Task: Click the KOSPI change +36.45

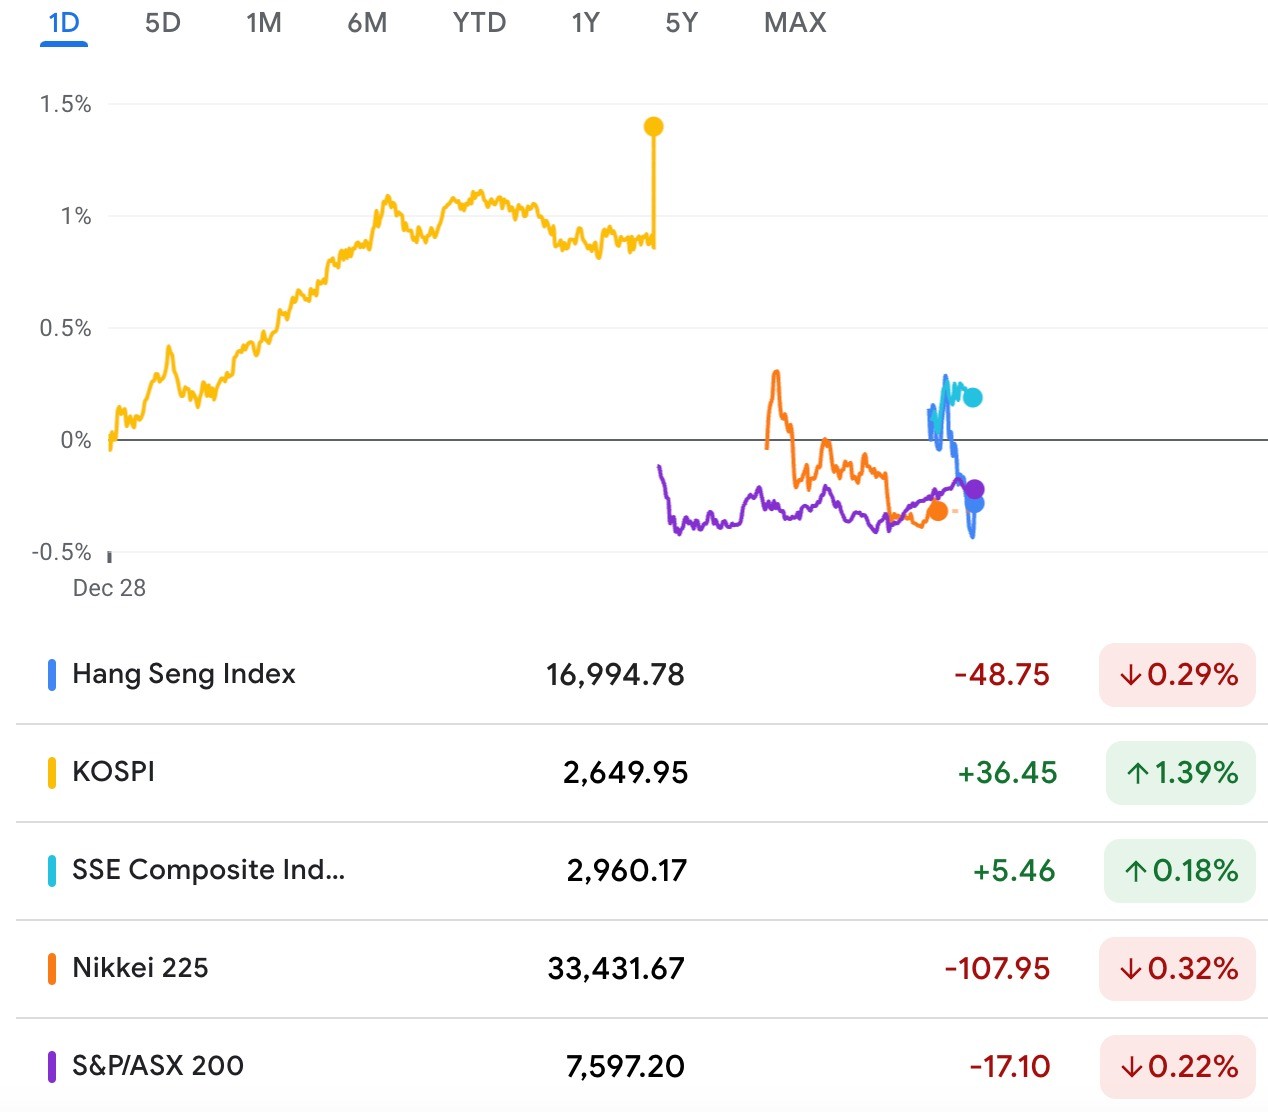Action: coord(1007,773)
